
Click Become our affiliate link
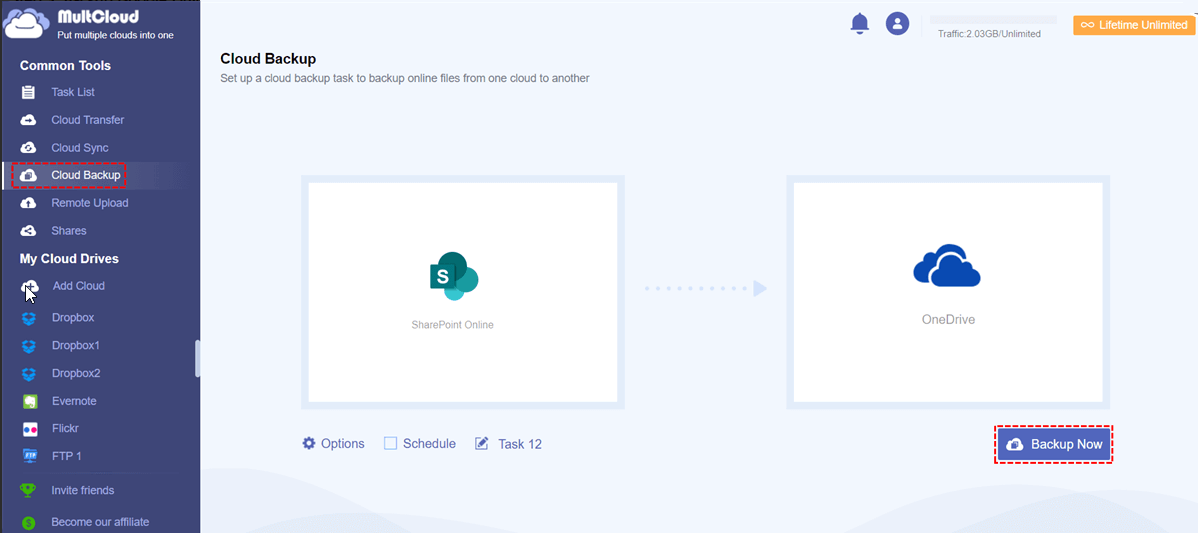[100, 523]
